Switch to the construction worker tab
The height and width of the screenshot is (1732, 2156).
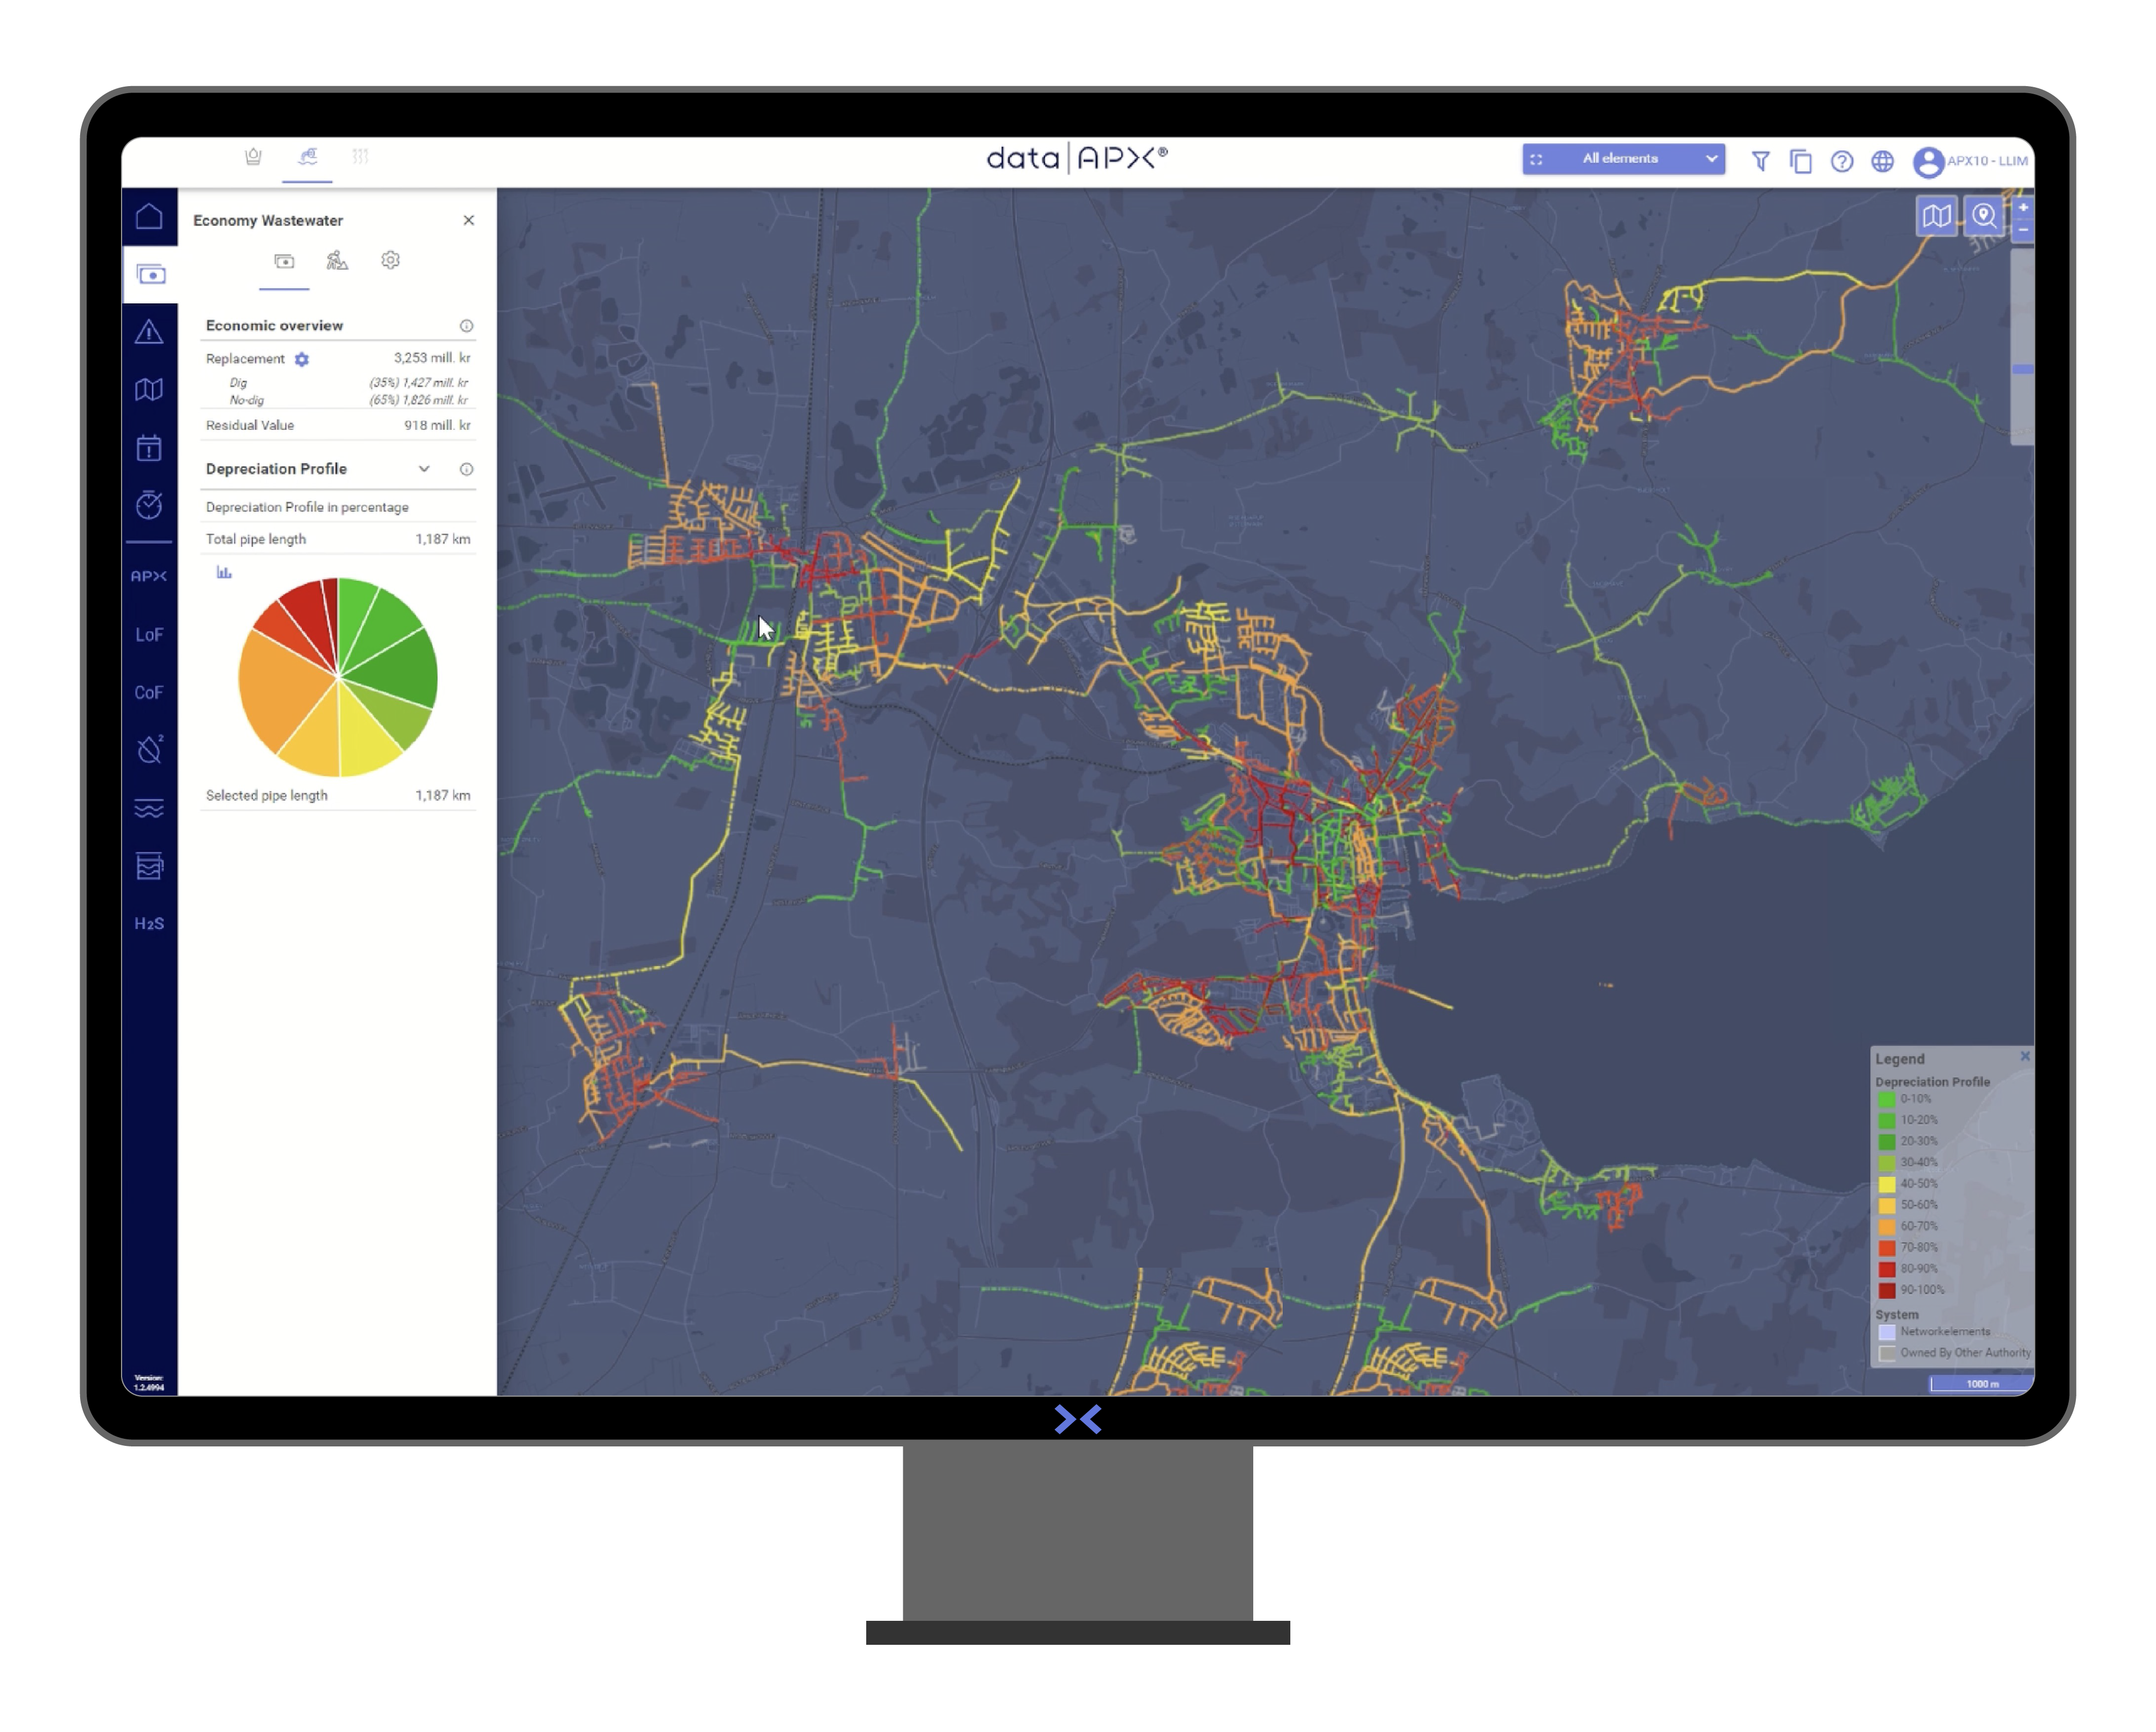[337, 261]
